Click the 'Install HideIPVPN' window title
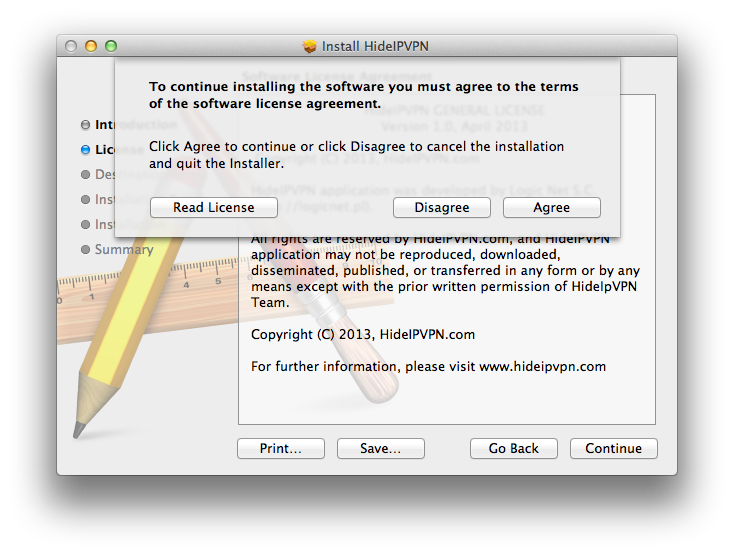734x554 pixels. pyautogui.click(x=375, y=46)
